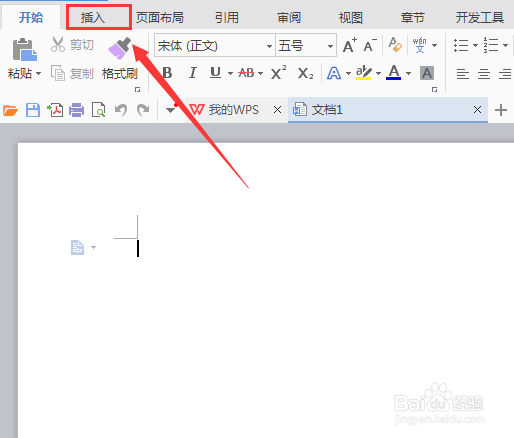Increase font size with A+ icon

(x=350, y=45)
